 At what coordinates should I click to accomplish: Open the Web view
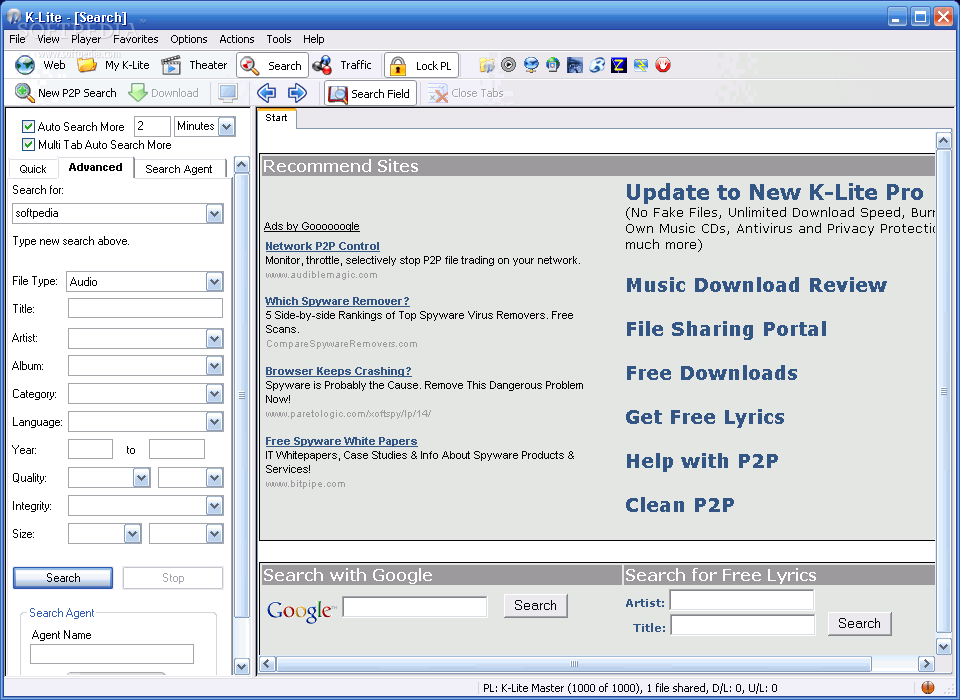tap(40, 65)
